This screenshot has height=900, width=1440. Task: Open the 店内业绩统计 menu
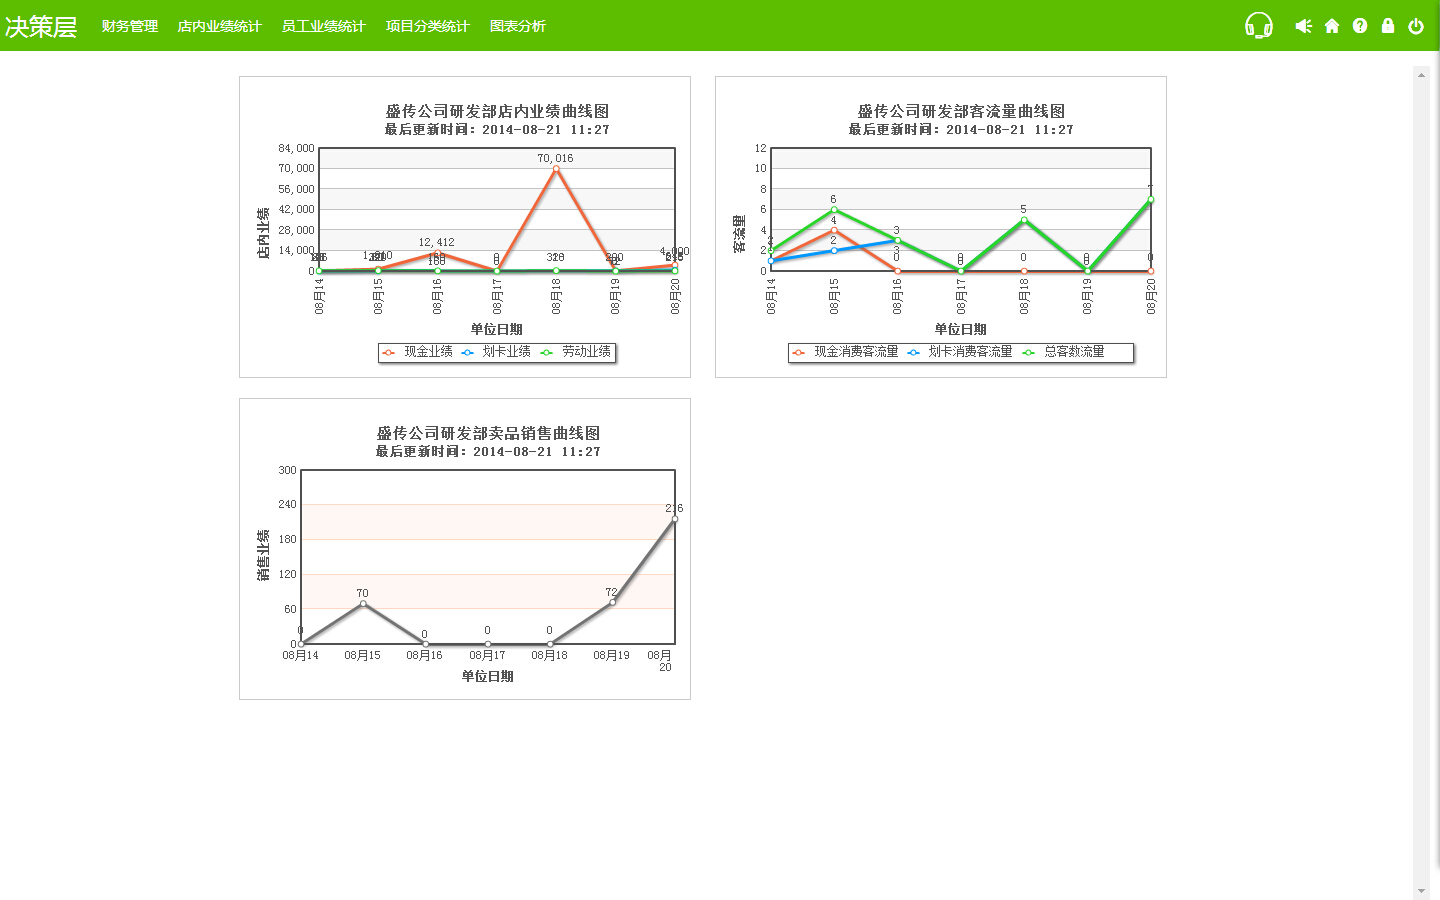[219, 26]
